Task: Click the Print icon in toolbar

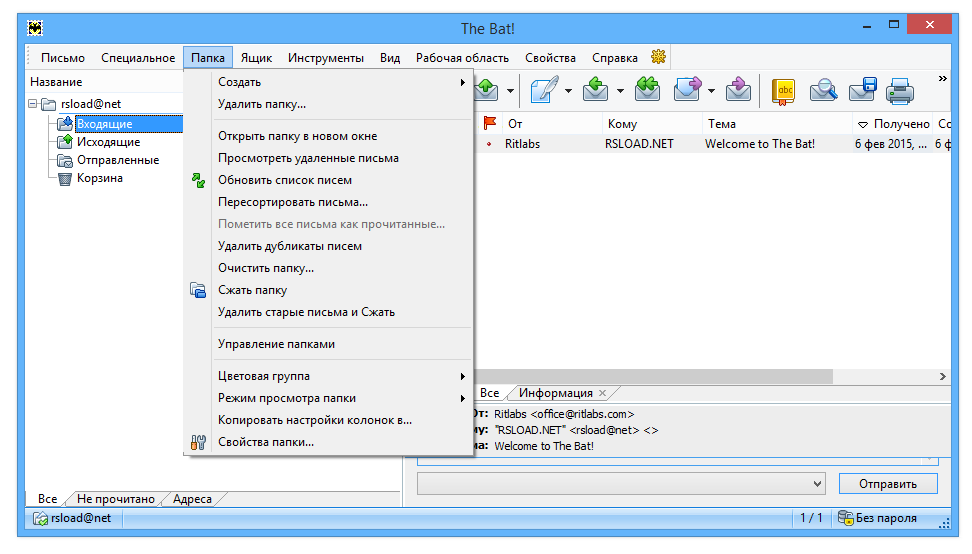Action: click(900, 91)
